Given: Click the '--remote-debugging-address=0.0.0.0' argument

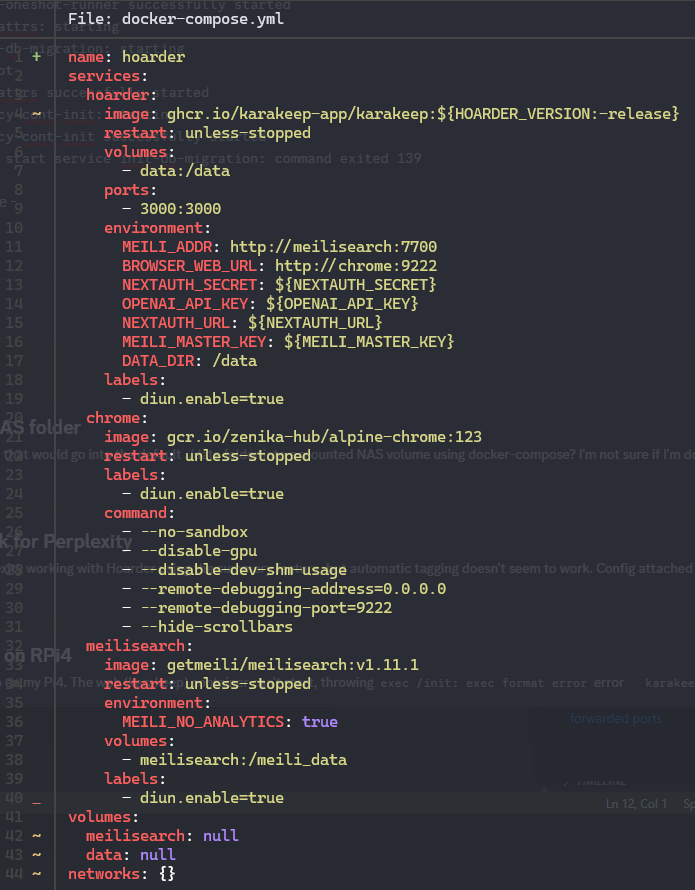Looking at the screenshot, I should 293,589.
